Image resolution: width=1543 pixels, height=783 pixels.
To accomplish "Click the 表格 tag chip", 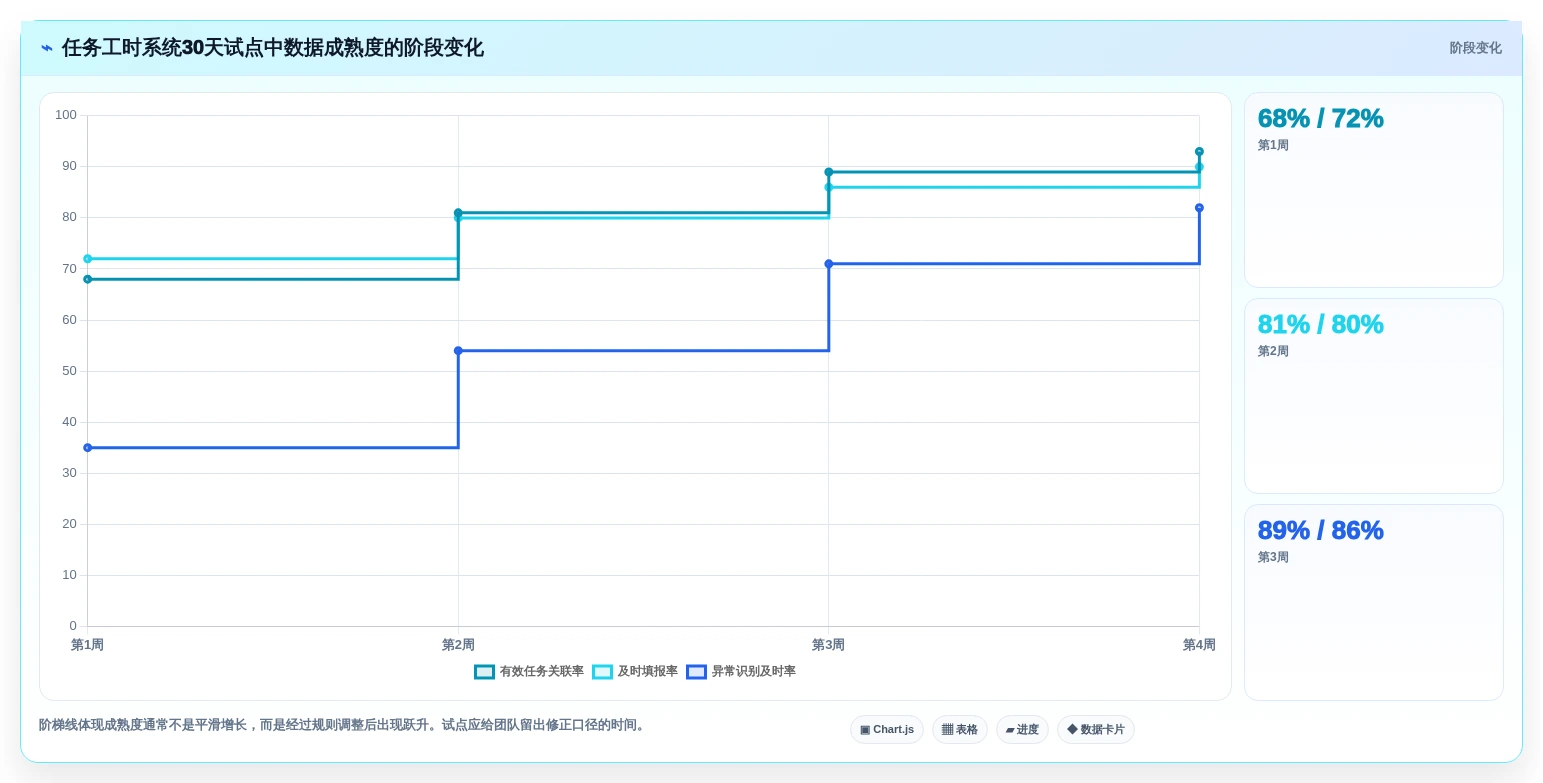I will pyautogui.click(x=960, y=730).
